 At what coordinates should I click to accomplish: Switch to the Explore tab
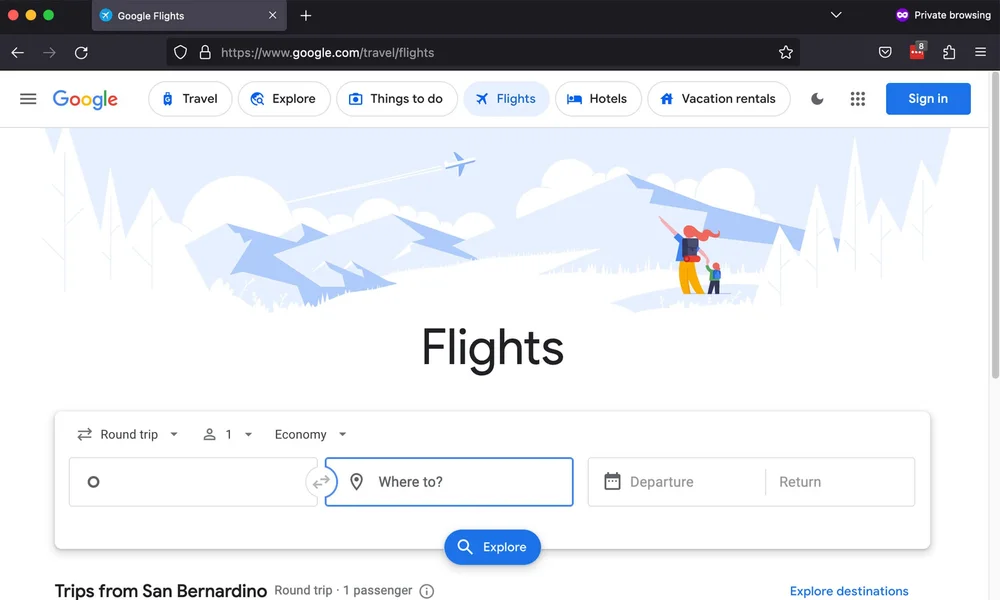284,99
